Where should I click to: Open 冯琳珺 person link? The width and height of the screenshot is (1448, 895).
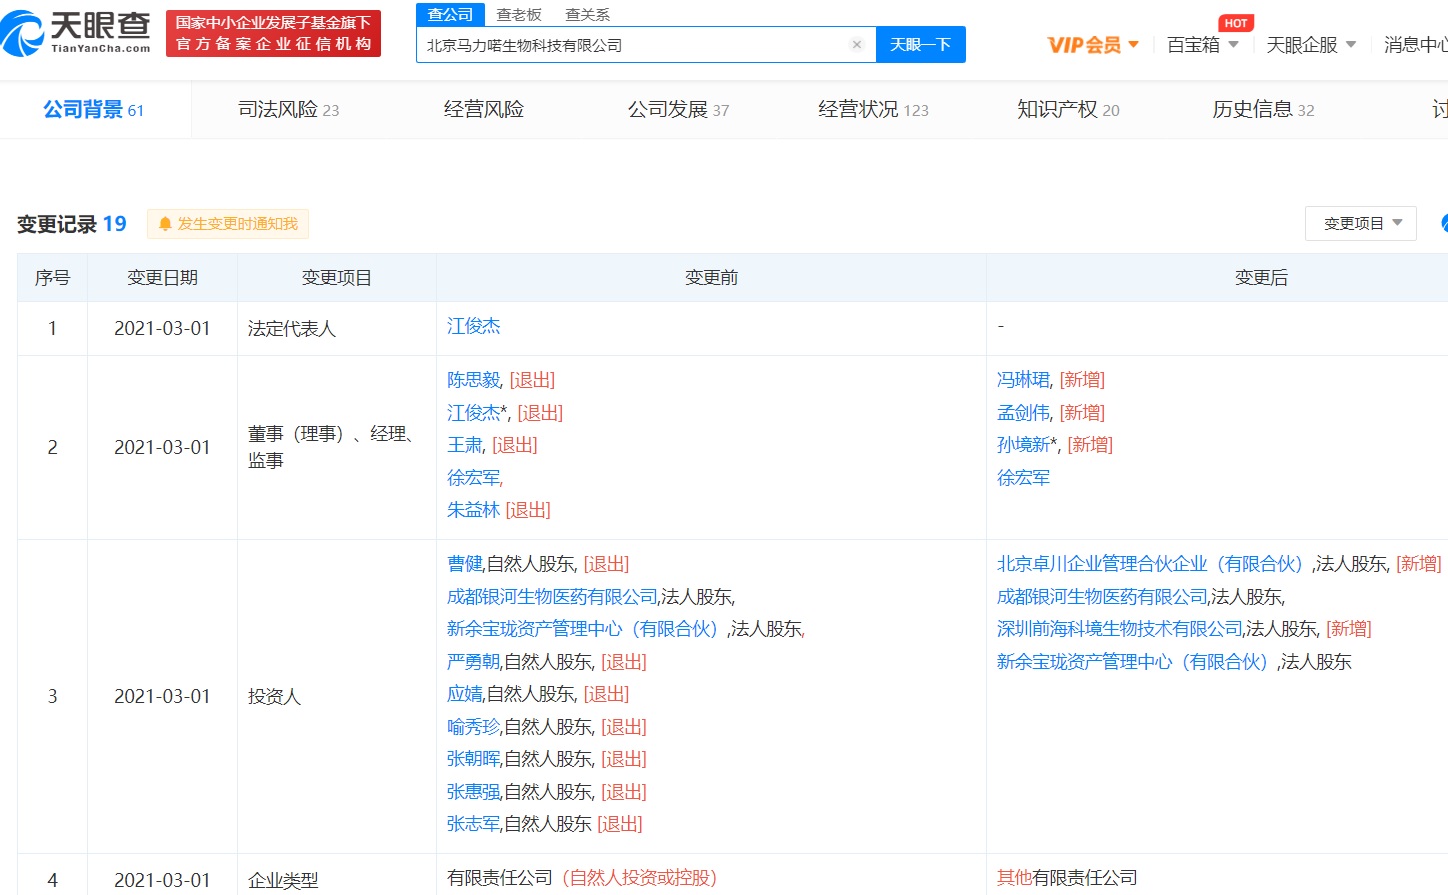tap(1024, 380)
